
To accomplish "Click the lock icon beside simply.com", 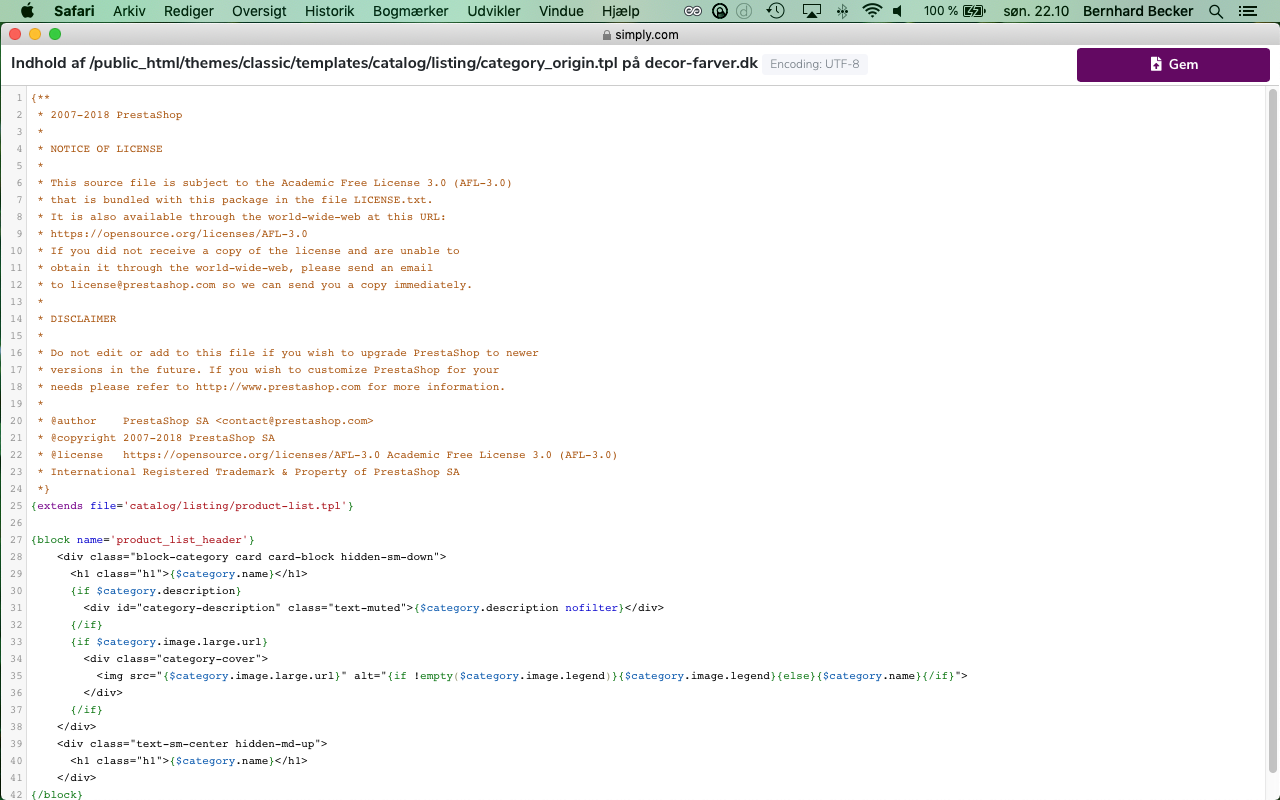I will [606, 35].
